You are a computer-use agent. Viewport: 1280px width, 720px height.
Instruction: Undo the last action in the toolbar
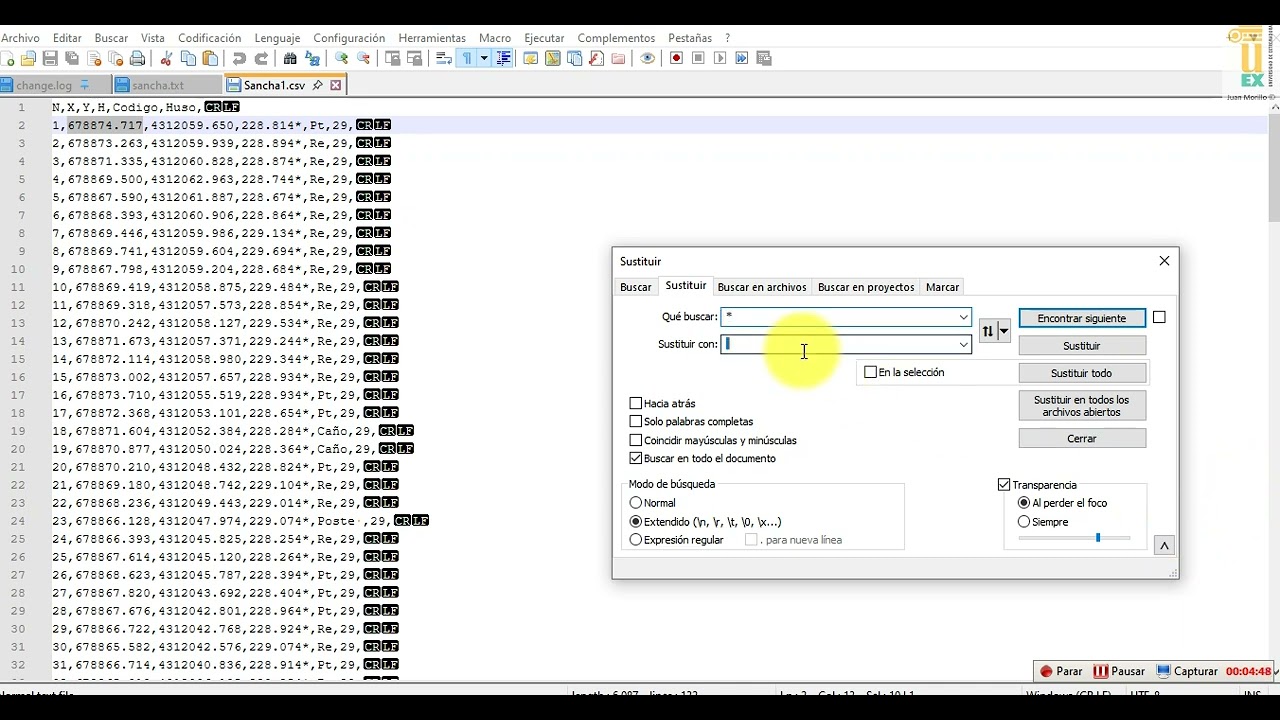coord(239,58)
